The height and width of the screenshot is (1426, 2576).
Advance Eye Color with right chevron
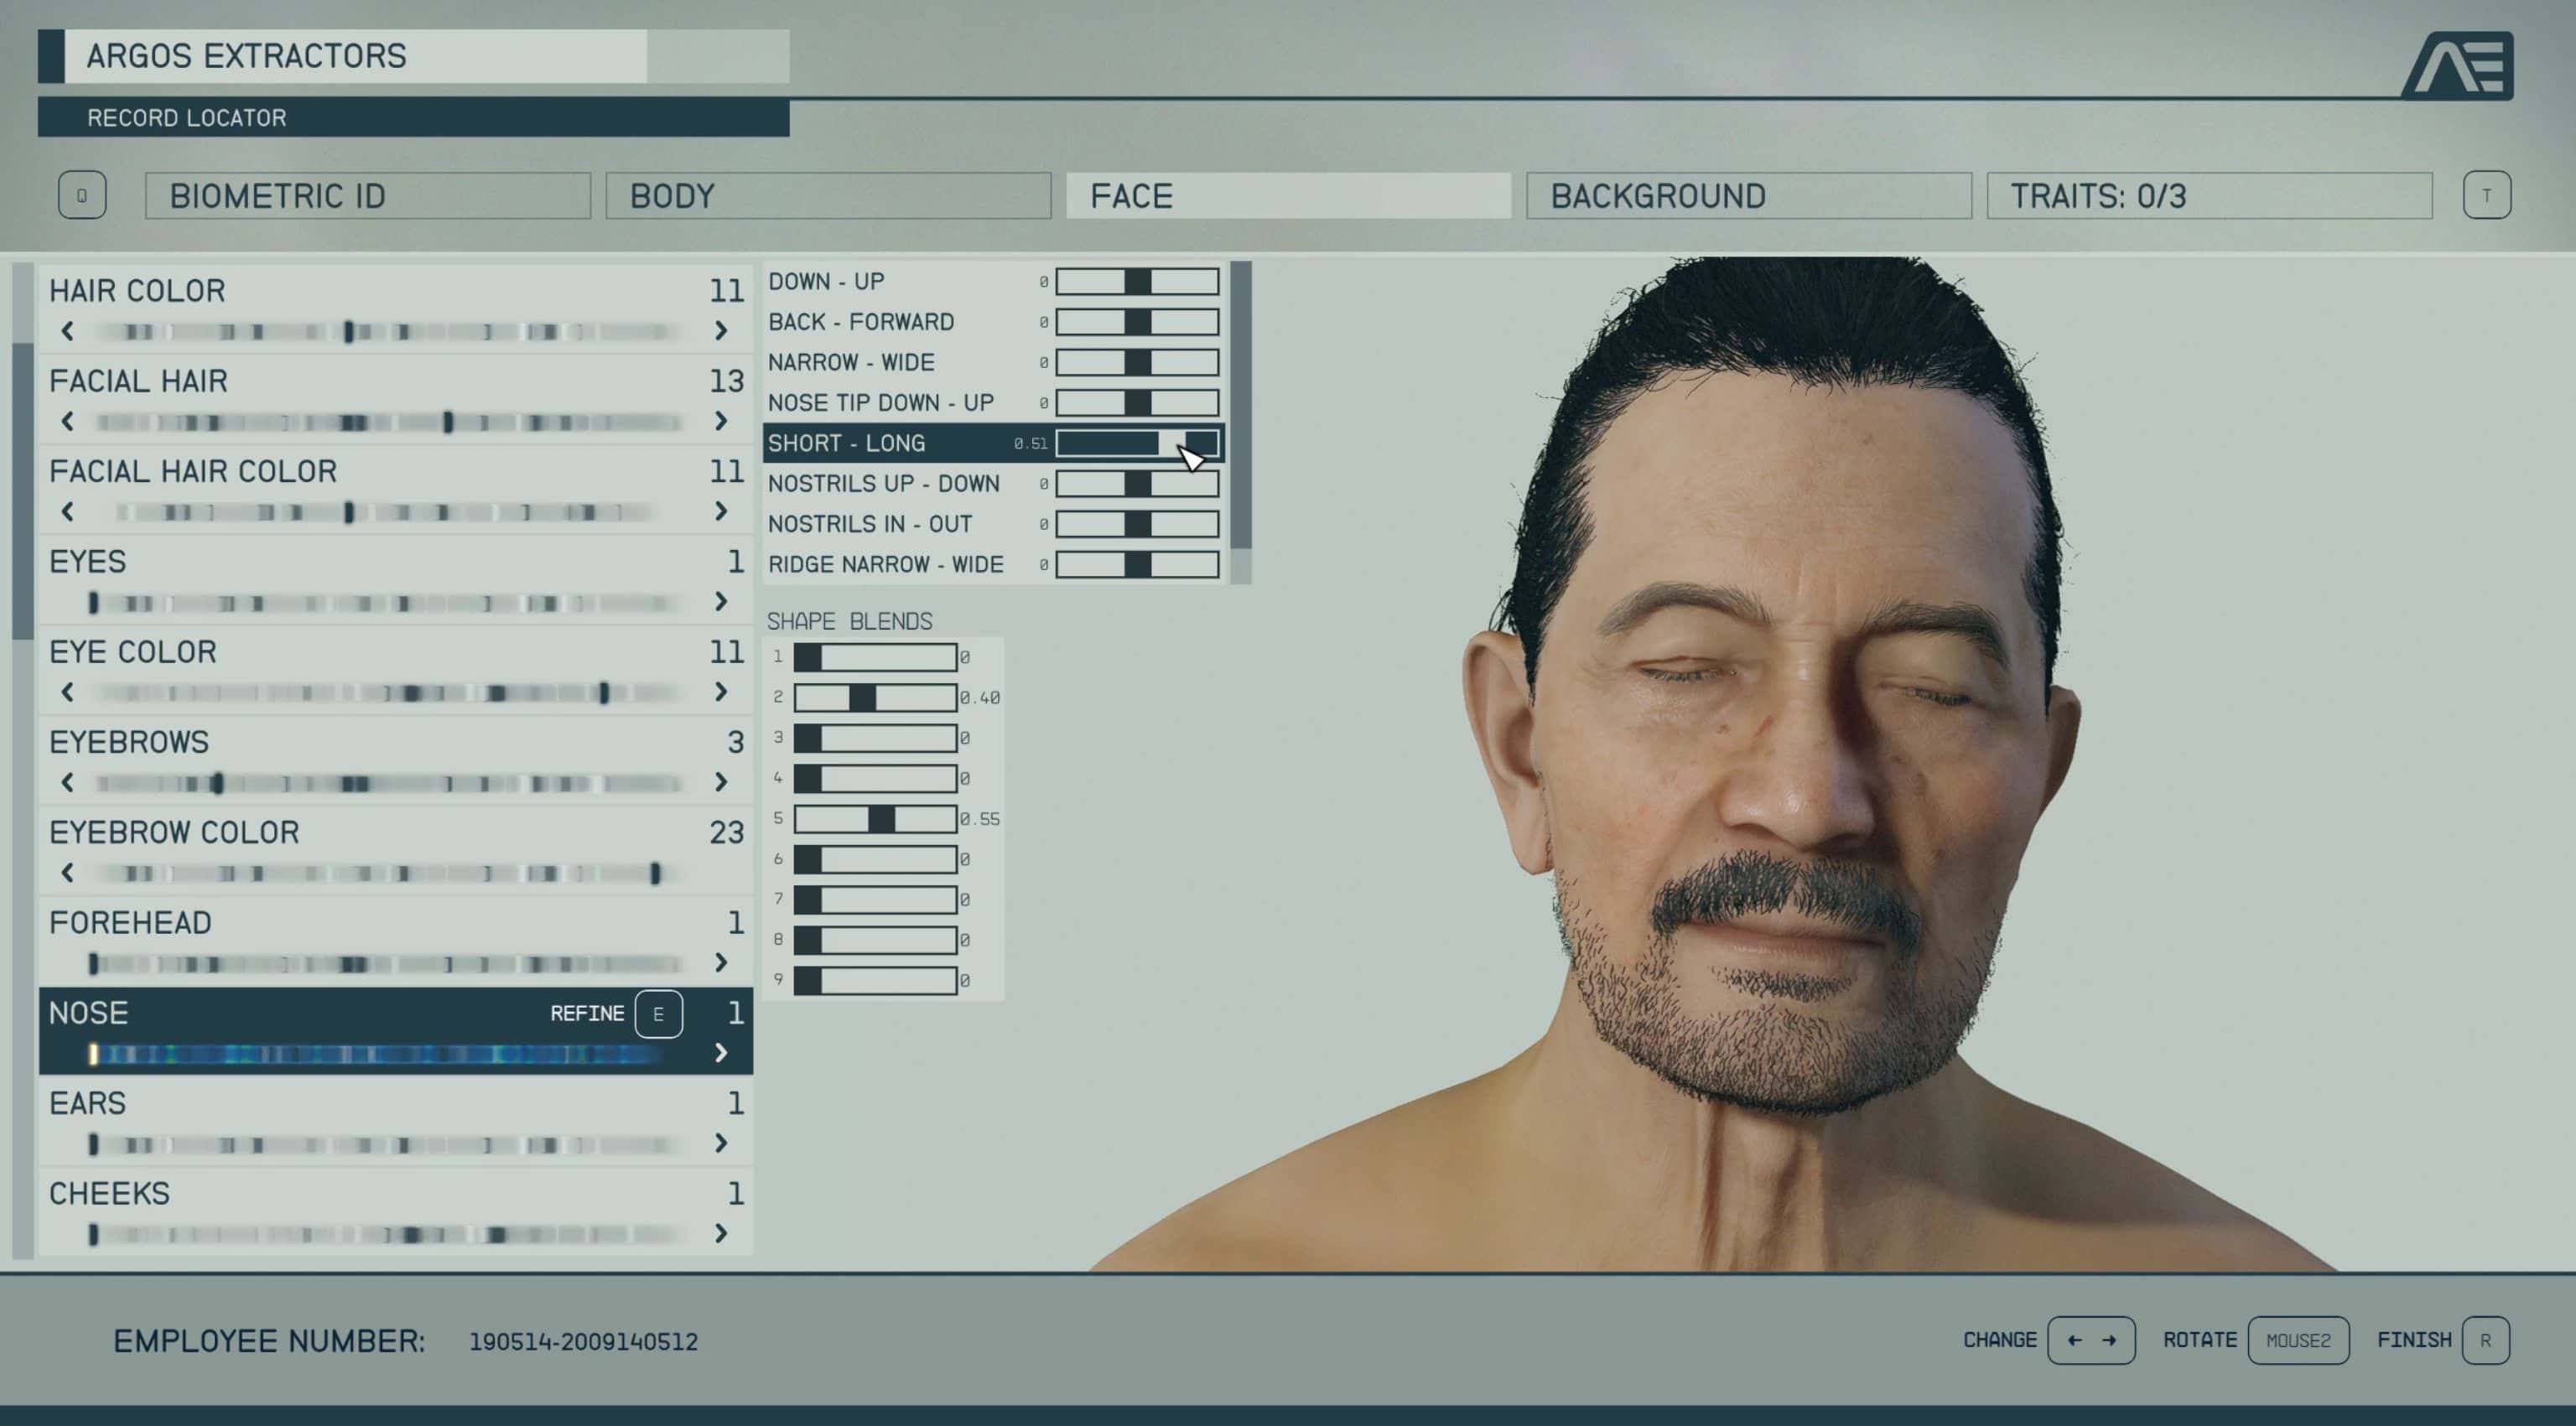[x=721, y=692]
